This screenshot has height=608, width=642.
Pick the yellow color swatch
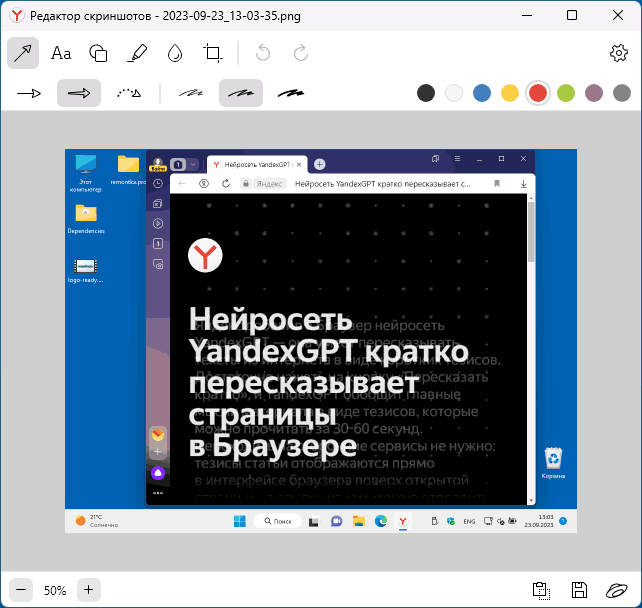point(510,93)
